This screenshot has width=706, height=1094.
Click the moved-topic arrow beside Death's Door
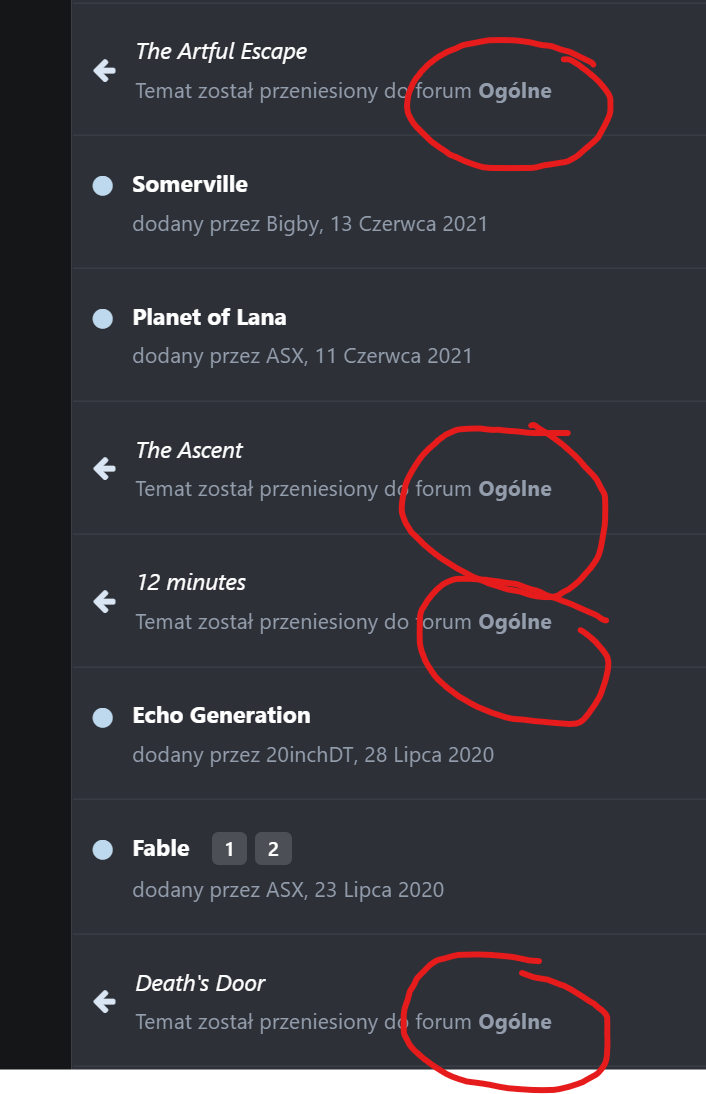tap(105, 1001)
